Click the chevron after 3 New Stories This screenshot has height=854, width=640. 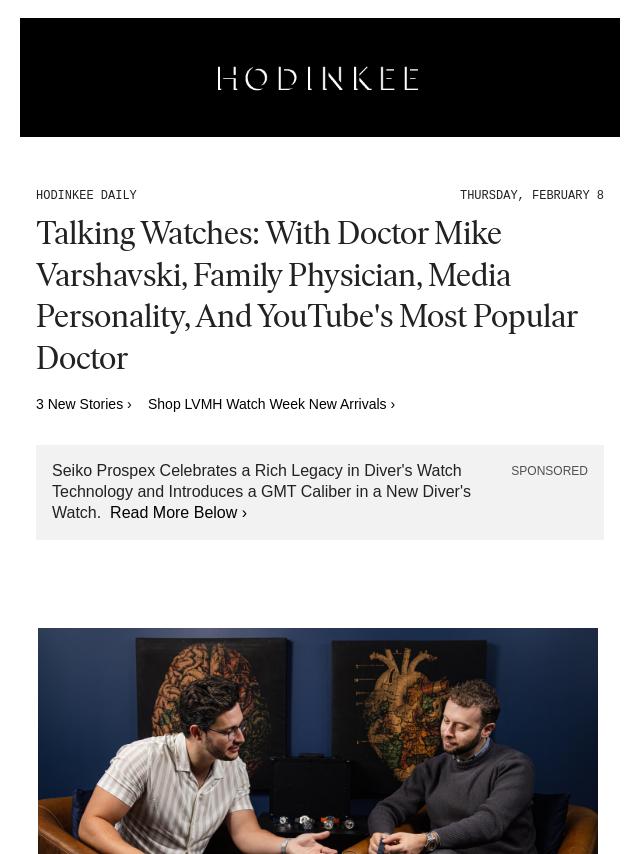click(129, 405)
